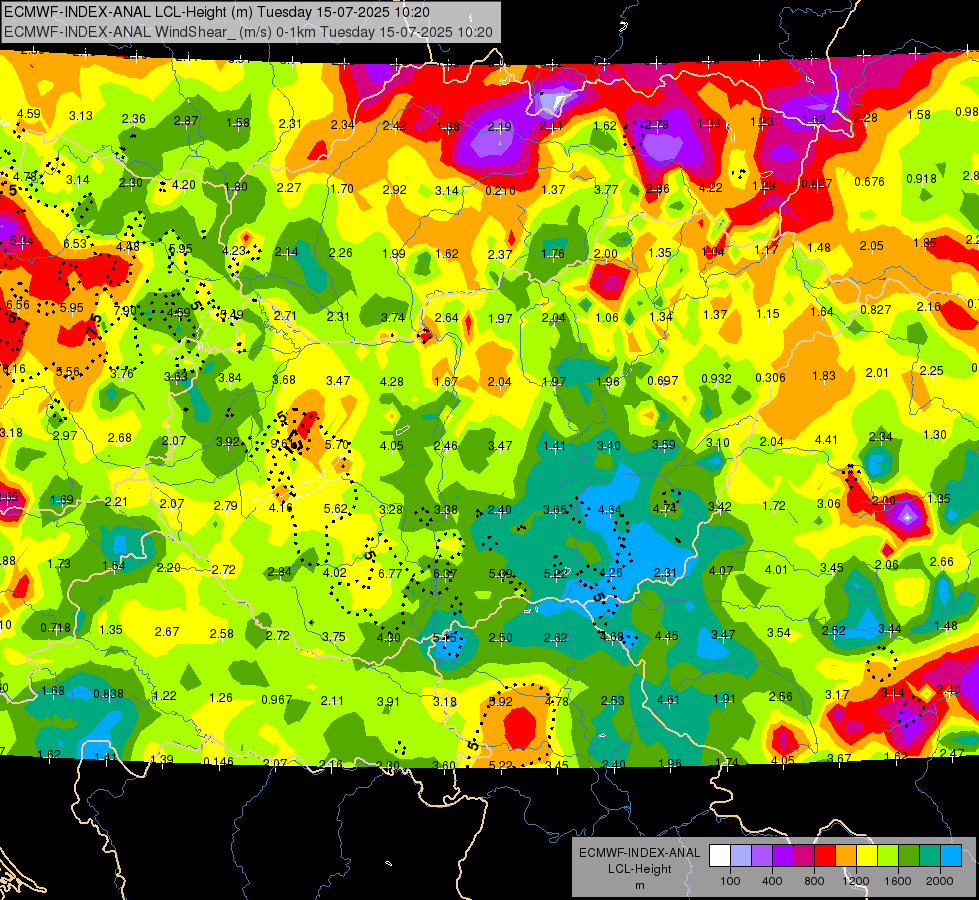
Task: Click wind shear value 4.45
Action: coord(667,636)
